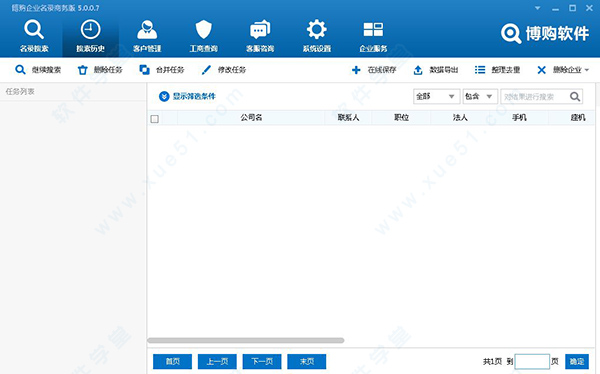Click the 显示筛选条件 double-chevron icon
600x374 pixels.
tap(164, 96)
